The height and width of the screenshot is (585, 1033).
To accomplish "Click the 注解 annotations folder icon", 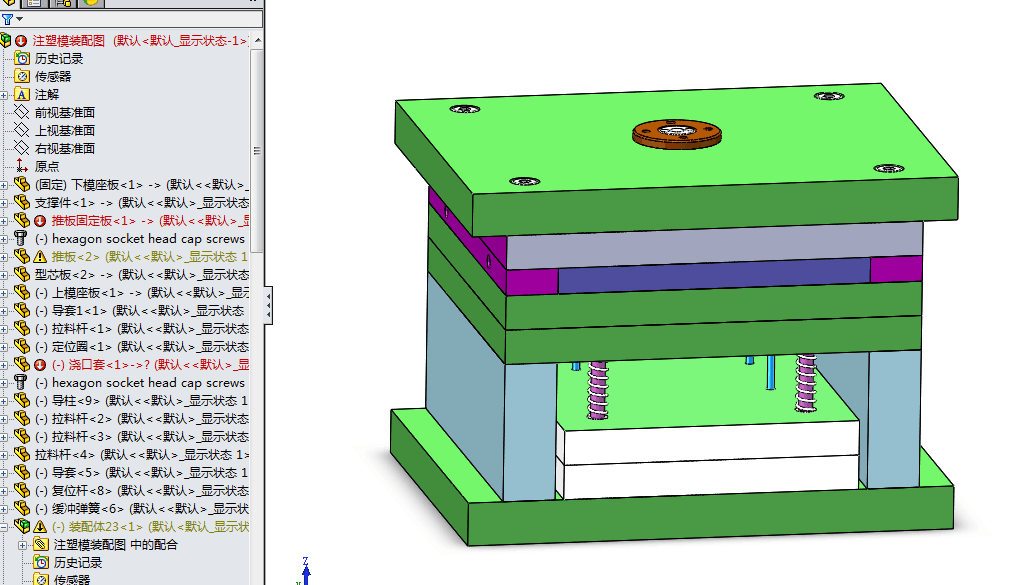I will (22, 94).
